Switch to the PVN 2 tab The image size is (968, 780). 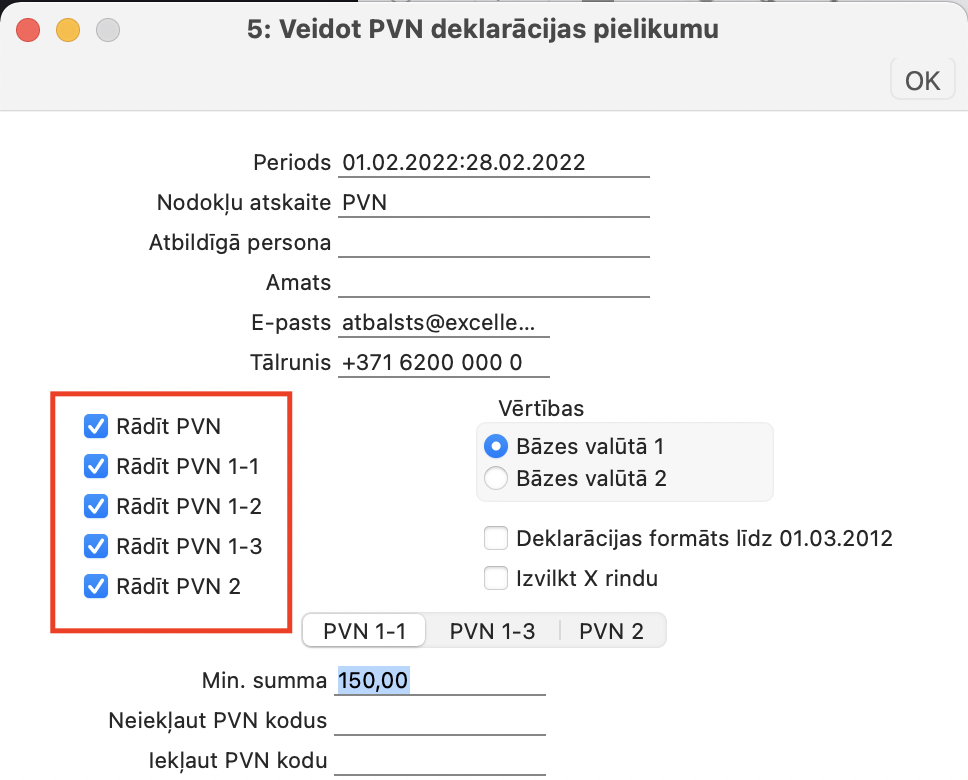pos(611,631)
